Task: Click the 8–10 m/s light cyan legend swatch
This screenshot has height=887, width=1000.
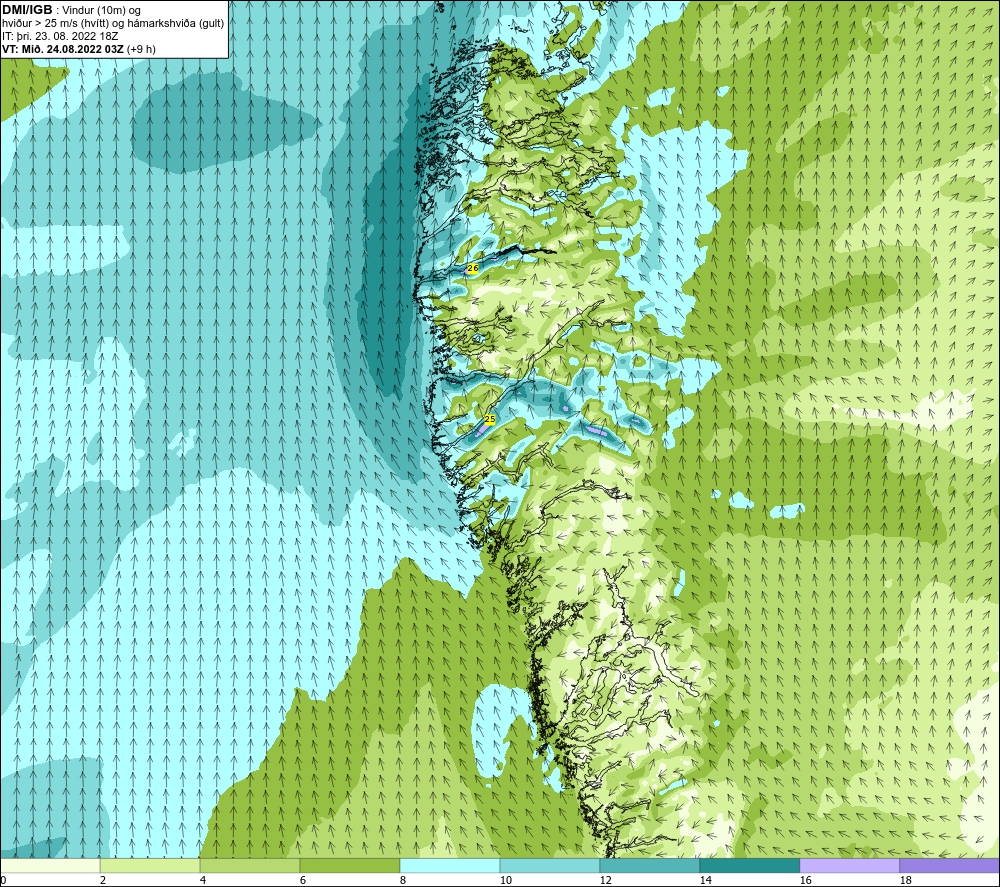Action: (450, 865)
